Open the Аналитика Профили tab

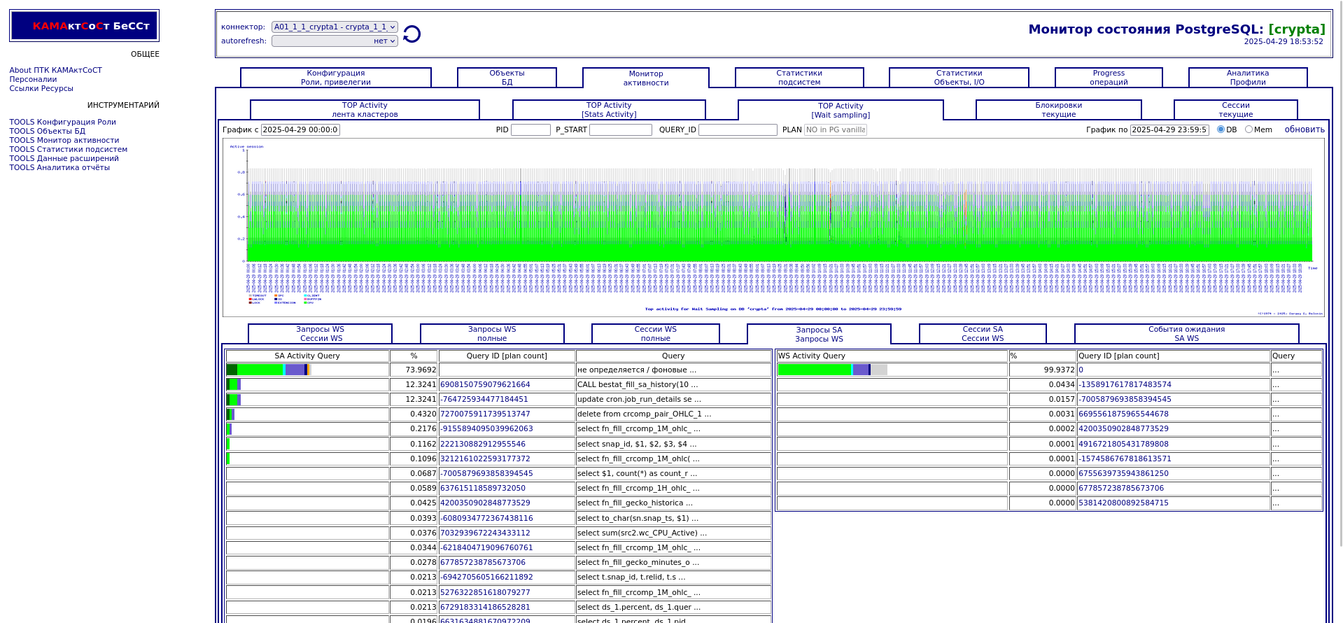coord(1248,78)
